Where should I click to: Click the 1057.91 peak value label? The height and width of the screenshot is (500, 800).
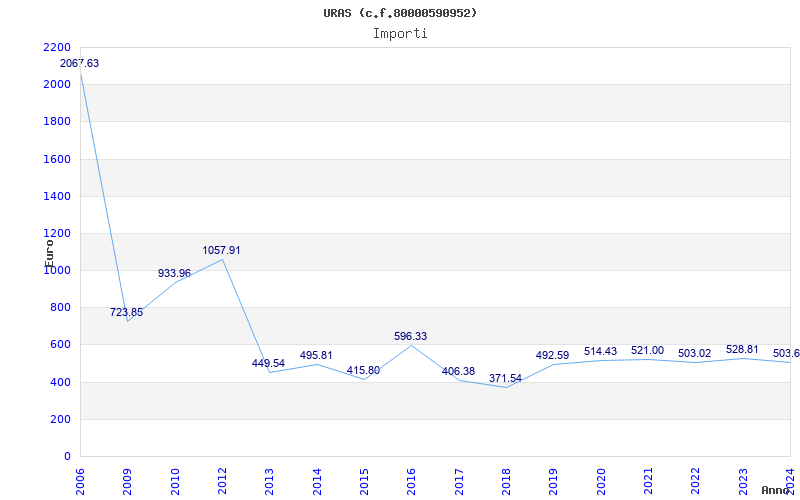point(221,251)
